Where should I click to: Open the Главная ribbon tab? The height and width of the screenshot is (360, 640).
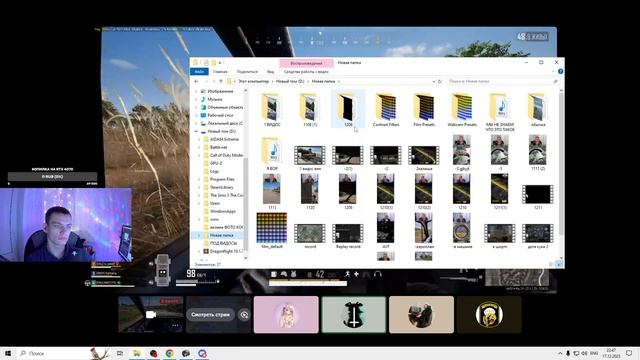[220, 71]
